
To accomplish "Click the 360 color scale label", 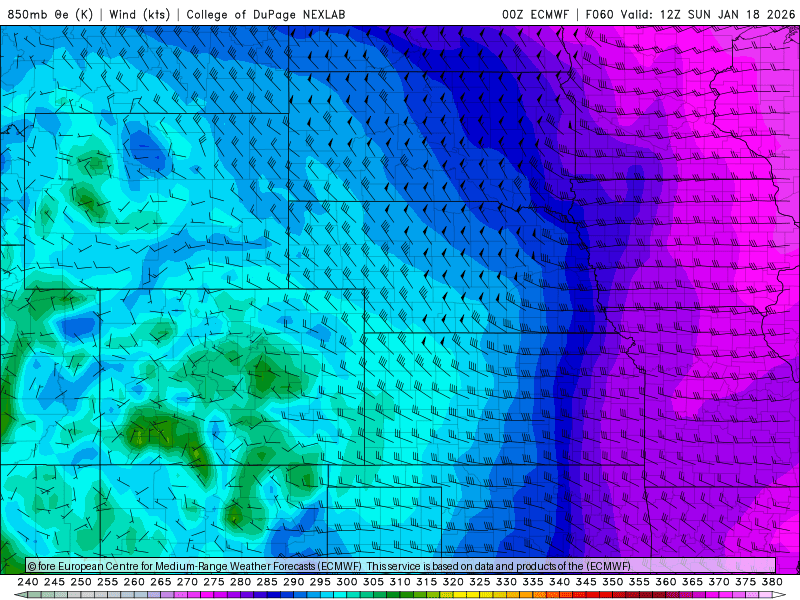I will tap(665, 582).
